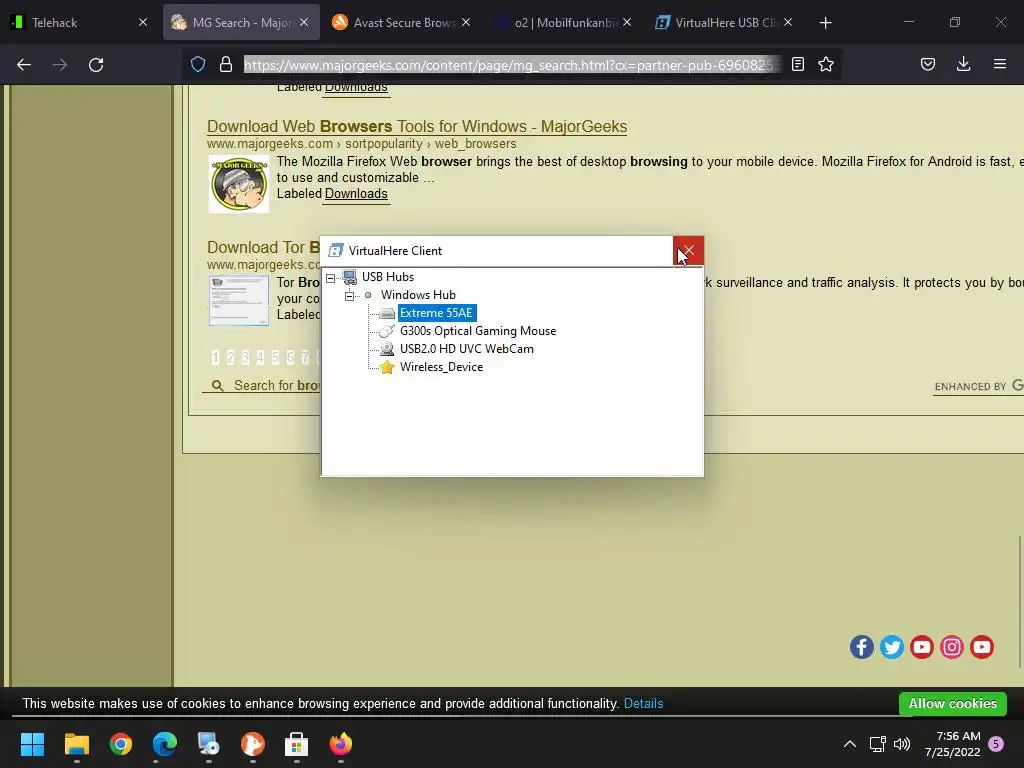Click the webcam device icon
This screenshot has width=1024, height=768.
pos(387,349)
